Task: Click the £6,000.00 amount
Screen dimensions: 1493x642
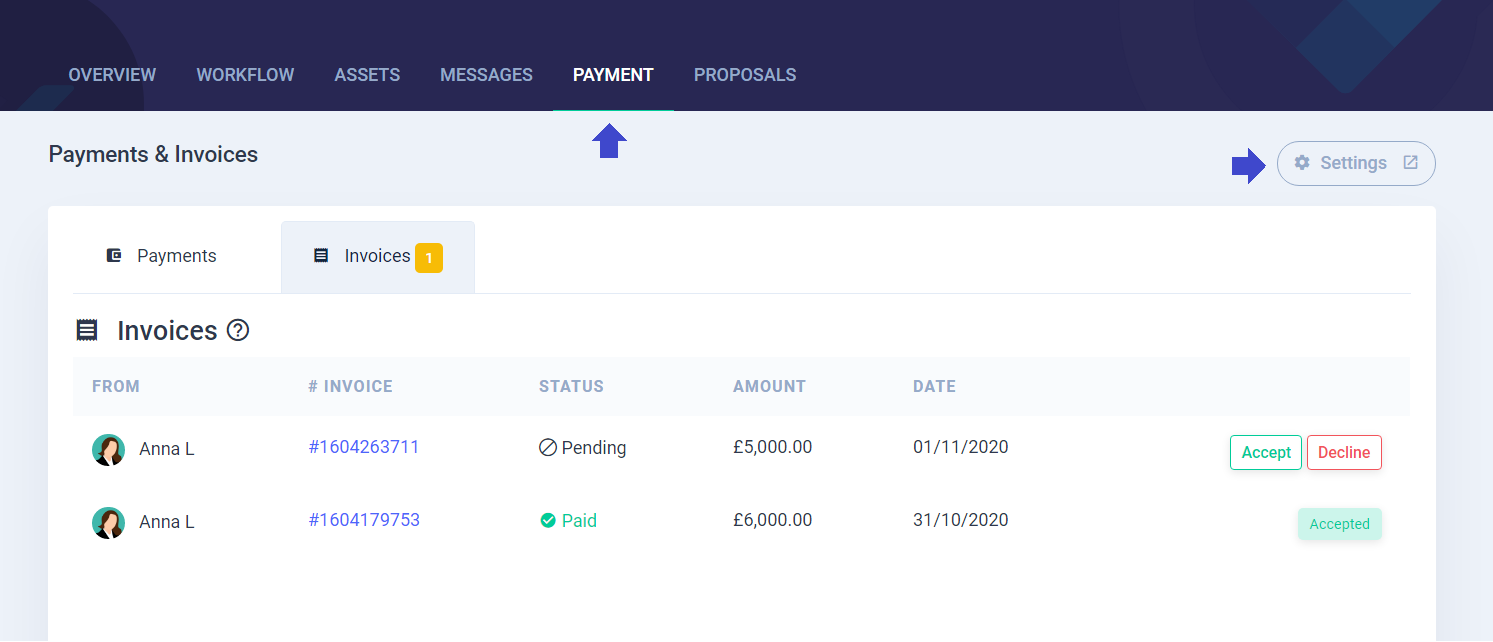Action: [x=772, y=520]
